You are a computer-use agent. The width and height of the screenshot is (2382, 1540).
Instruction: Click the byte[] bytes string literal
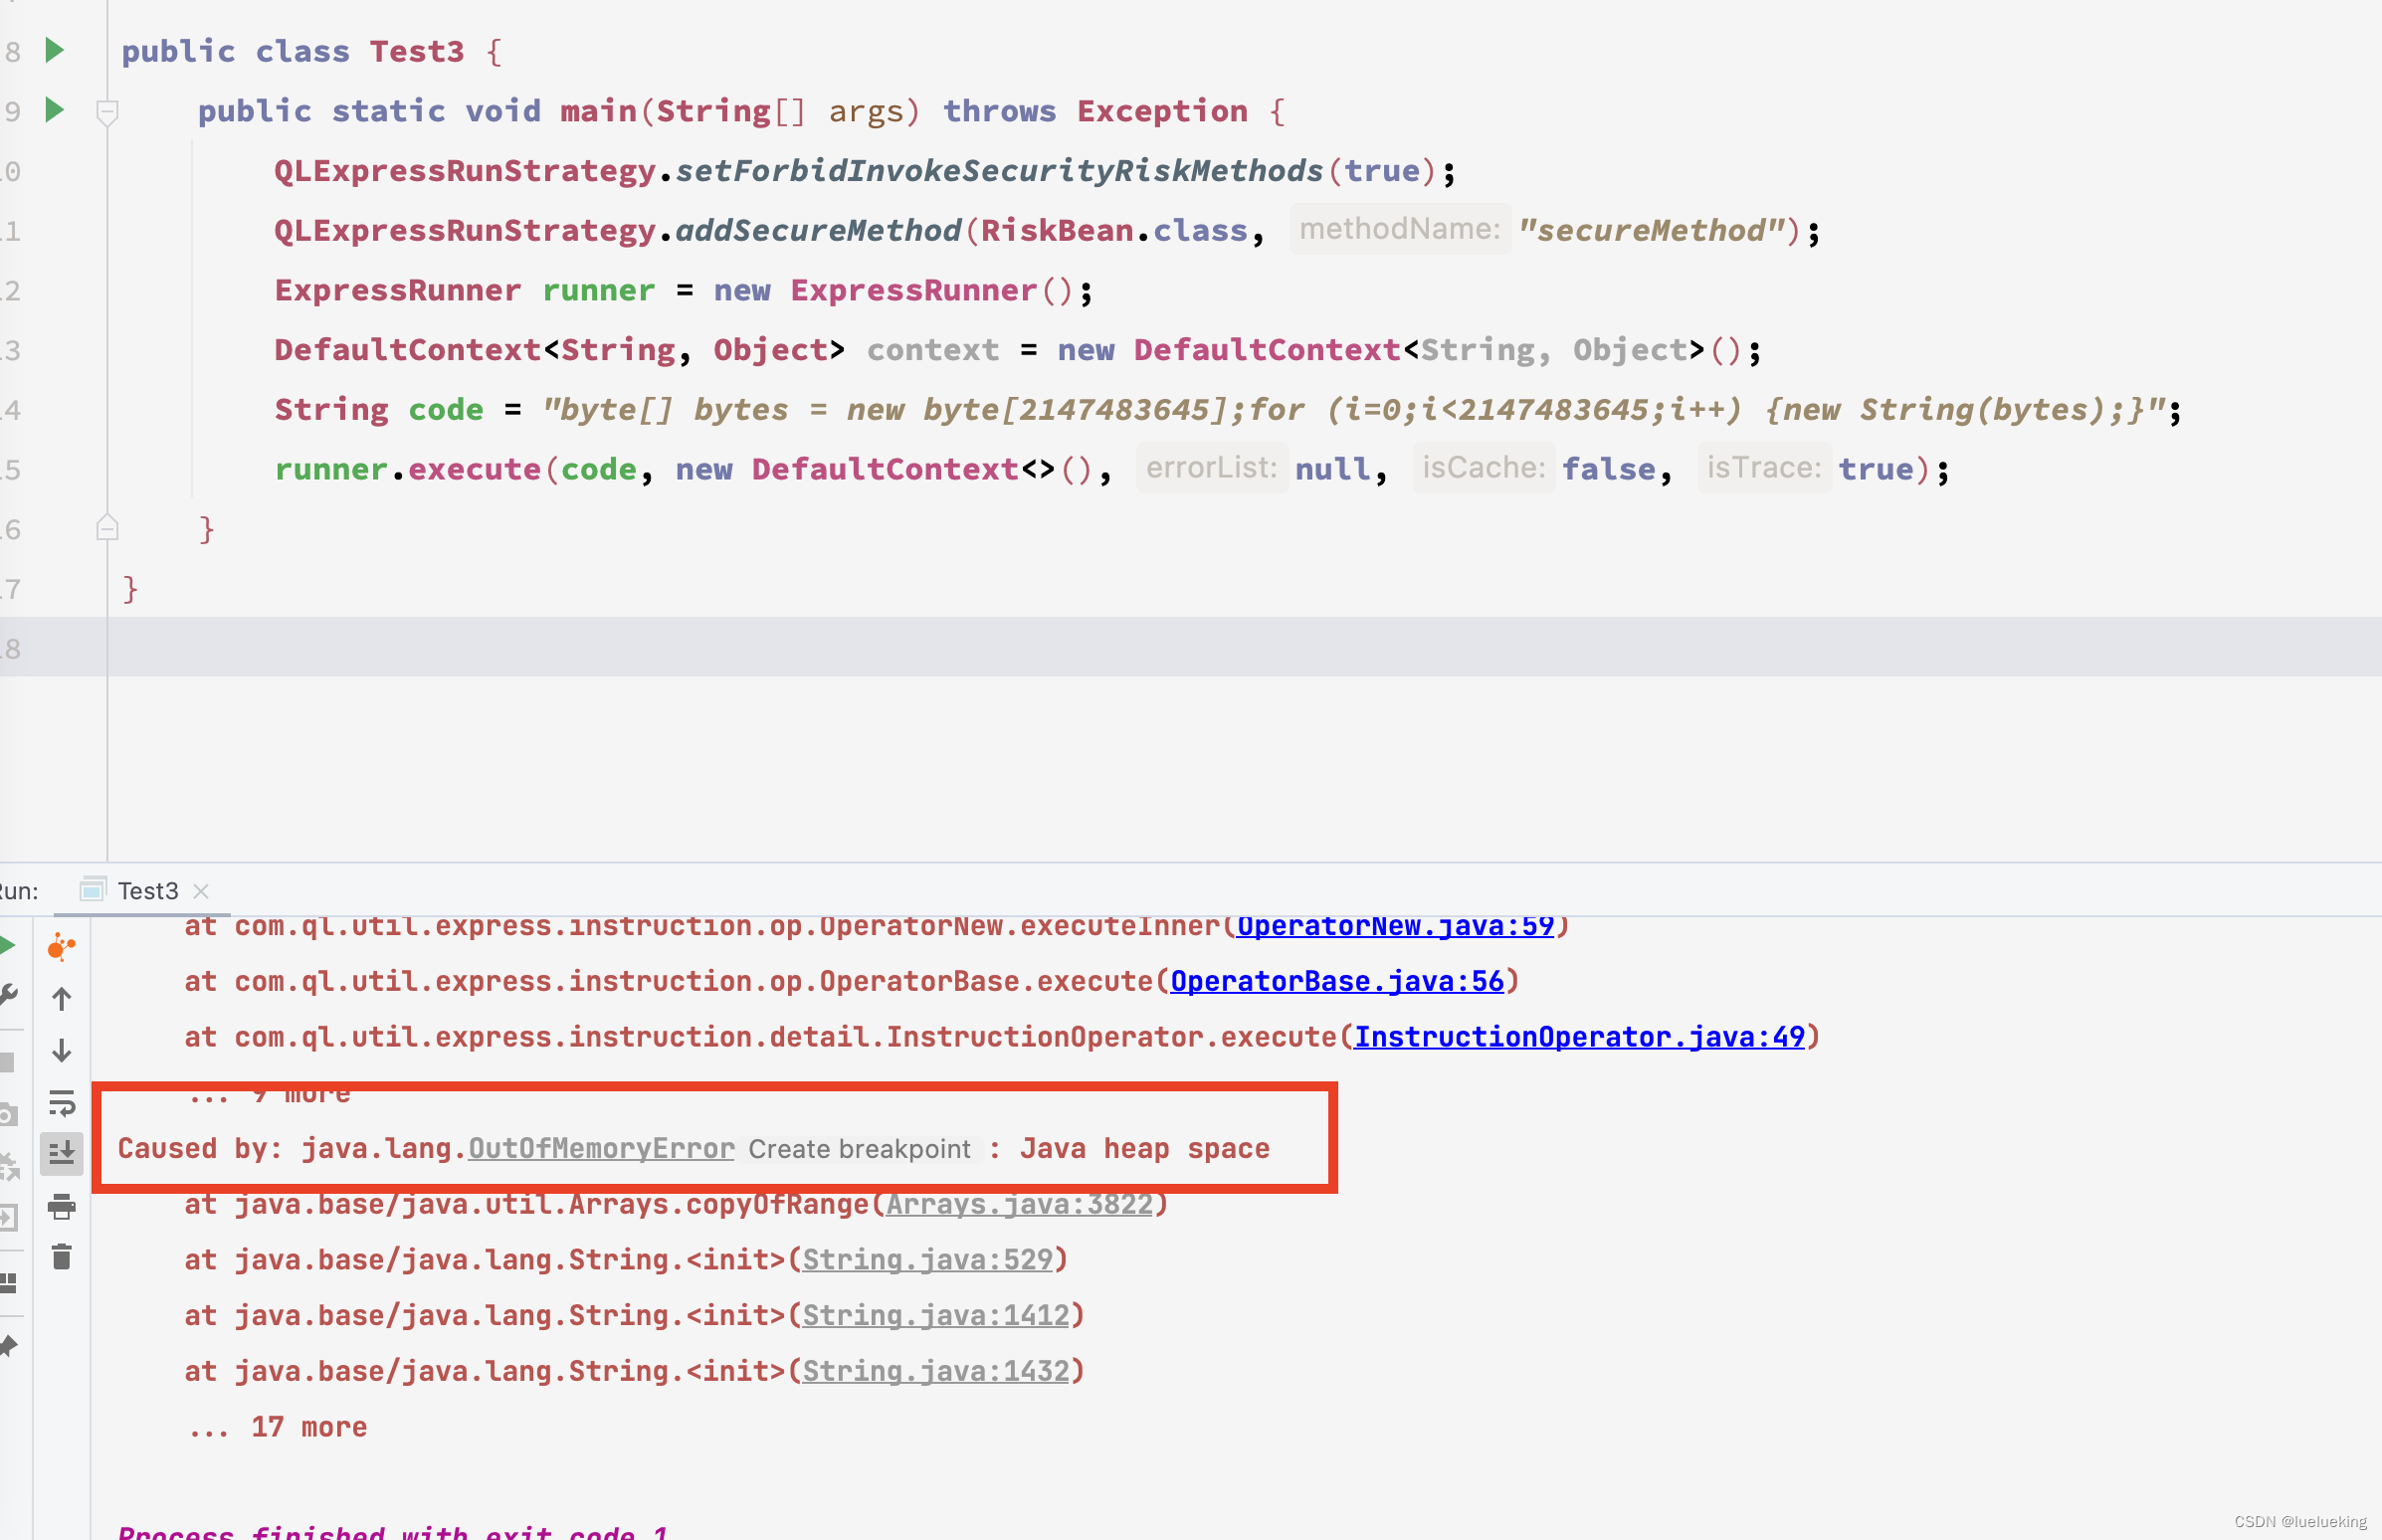[1354, 410]
